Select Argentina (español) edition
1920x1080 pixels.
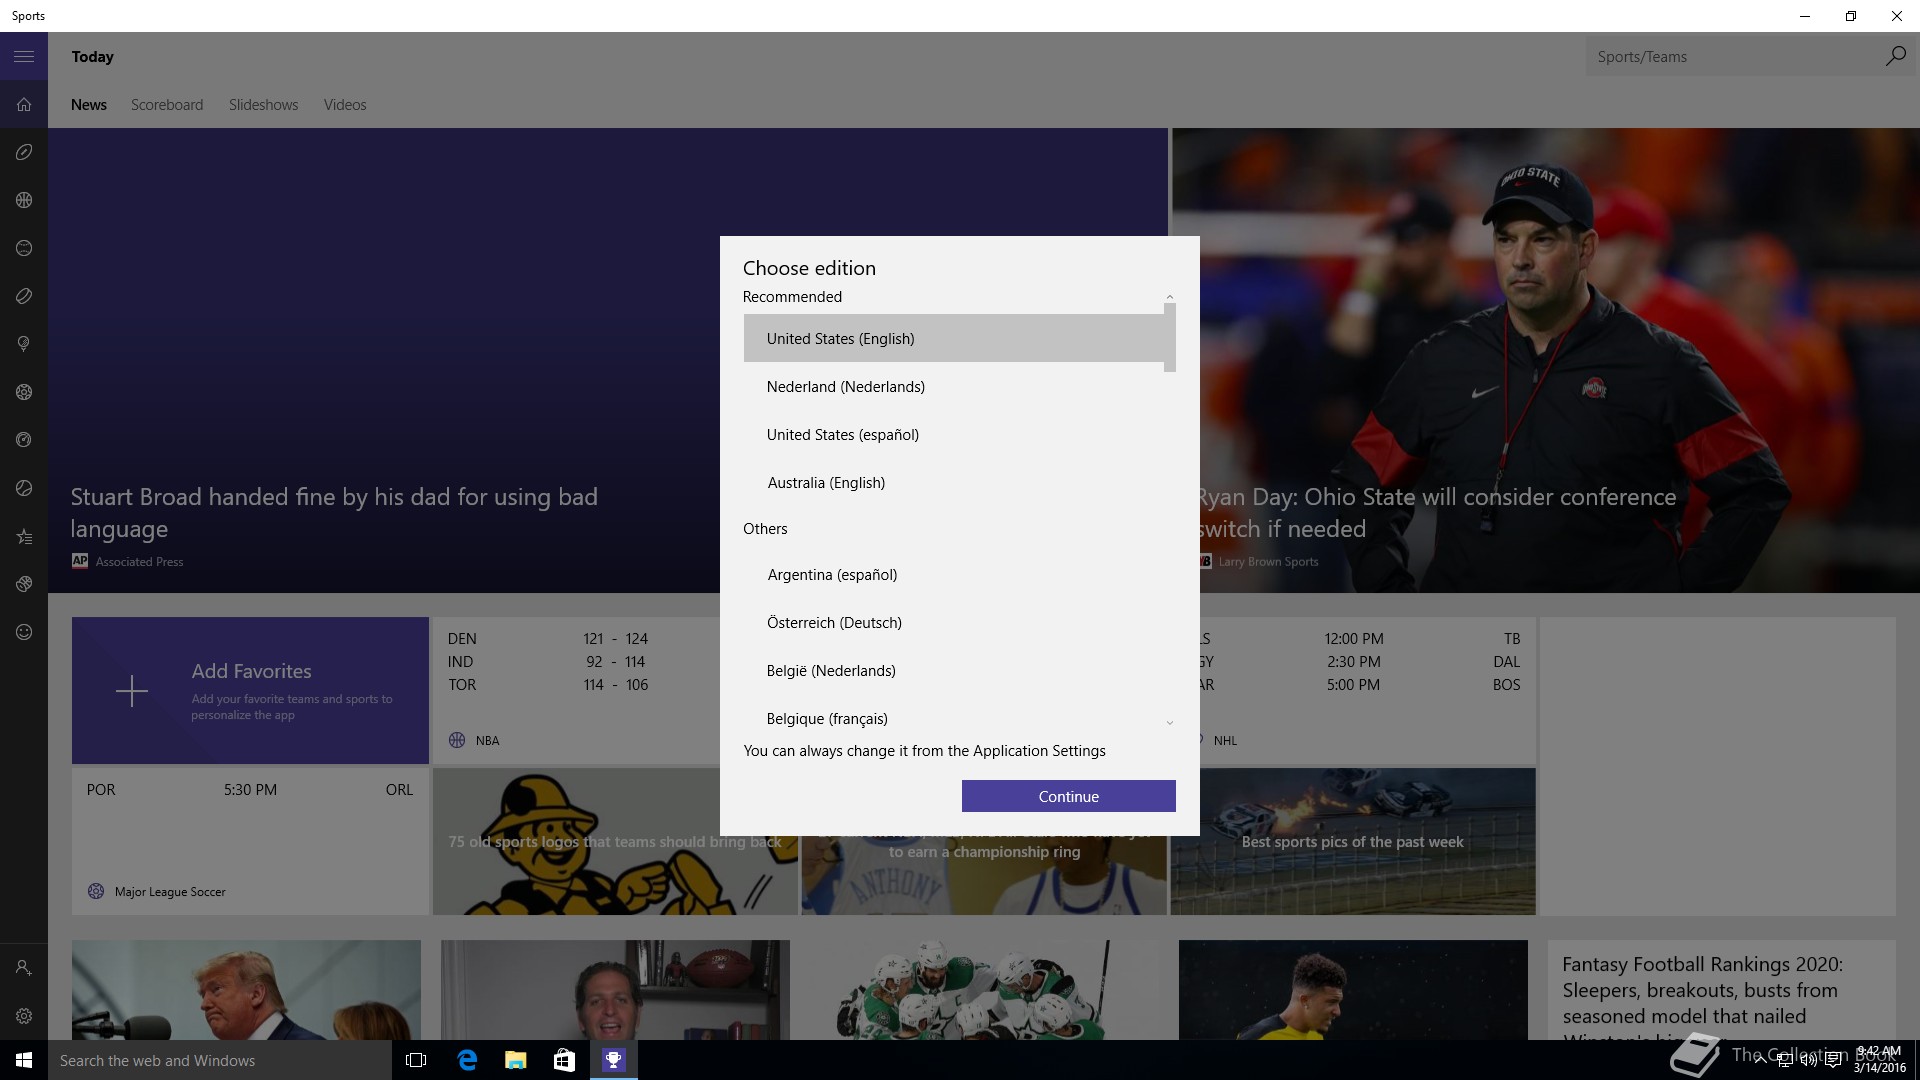(954, 574)
